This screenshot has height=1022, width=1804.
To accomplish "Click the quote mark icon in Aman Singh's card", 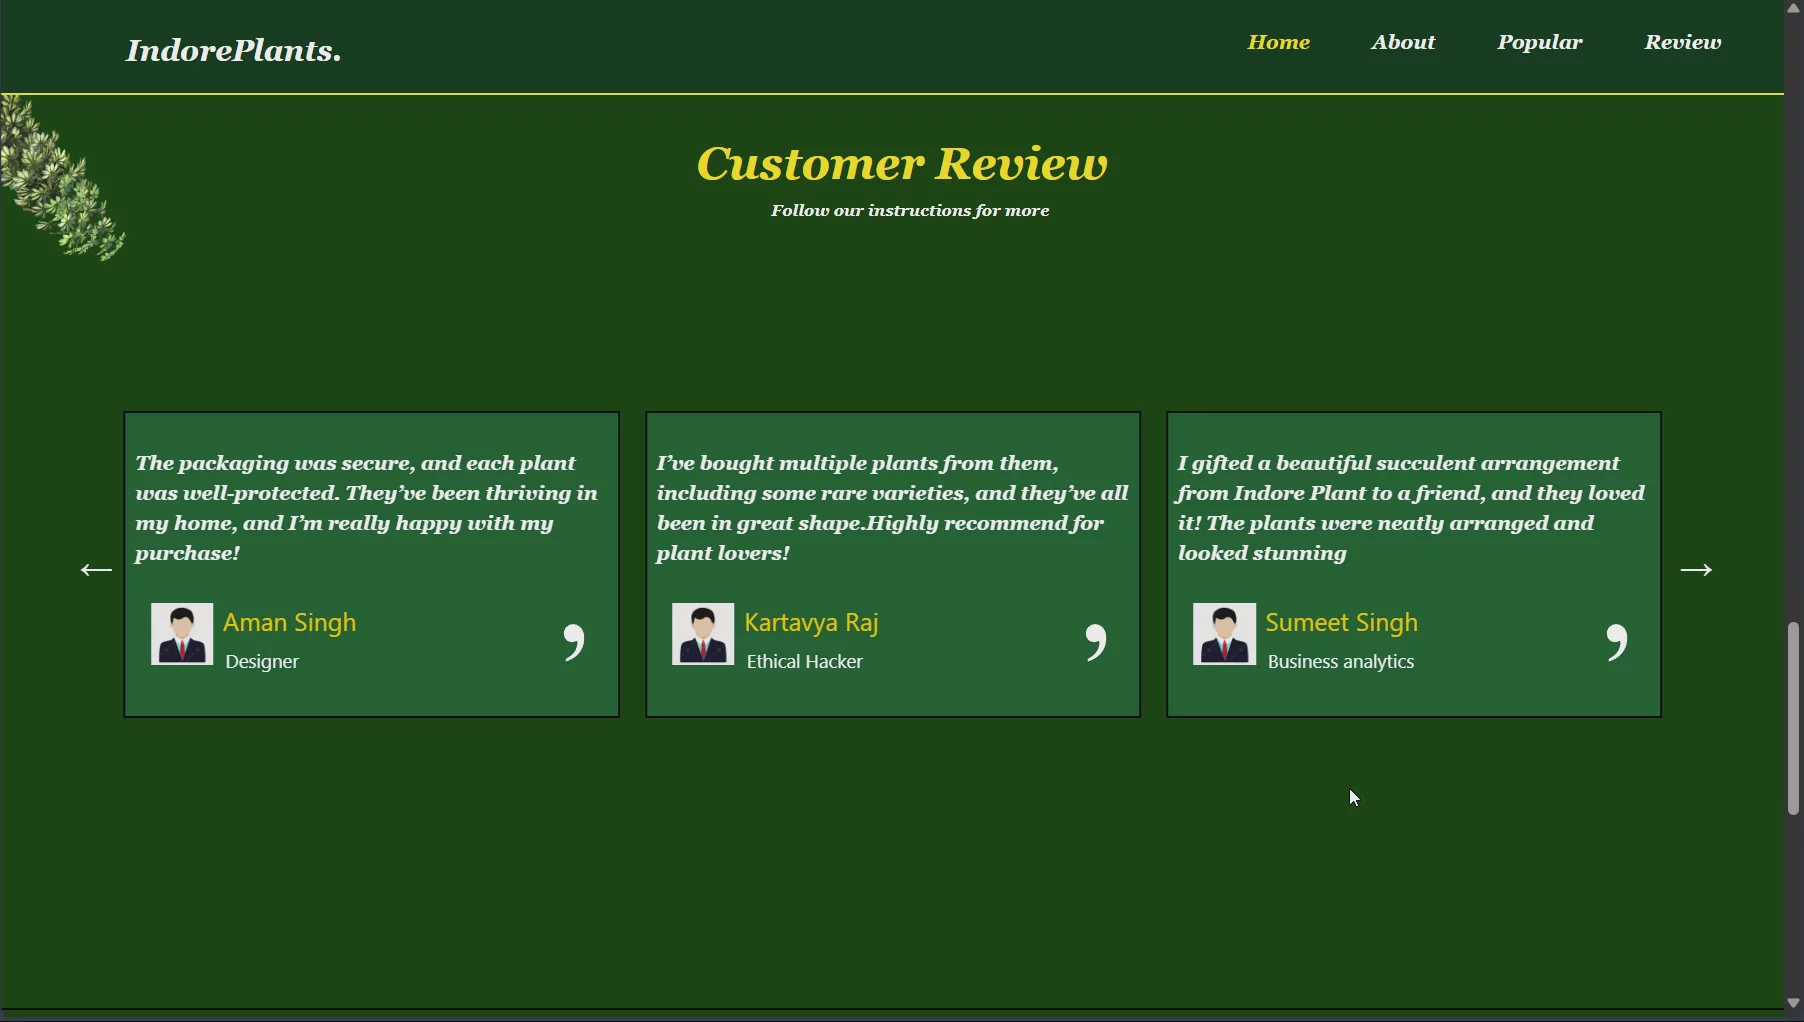I will (x=574, y=641).
